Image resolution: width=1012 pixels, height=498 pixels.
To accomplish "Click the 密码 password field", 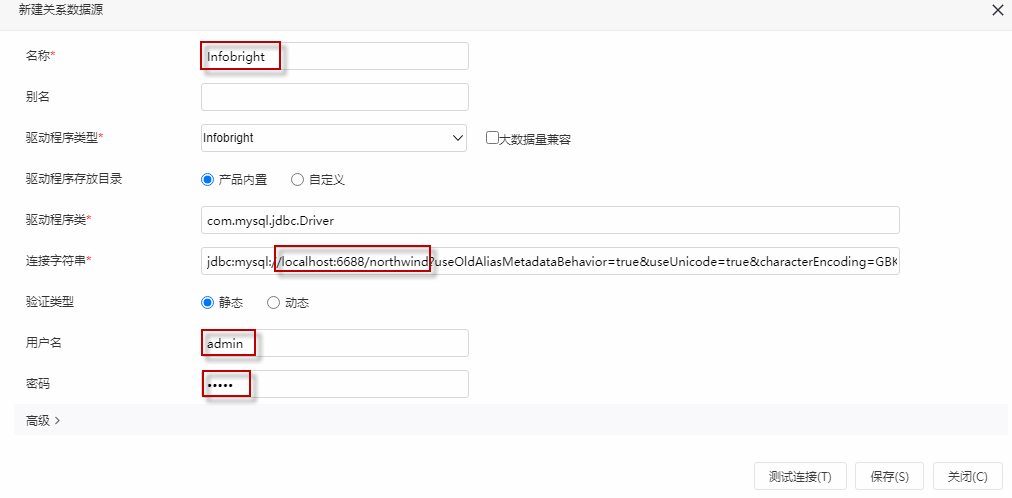I will point(334,384).
